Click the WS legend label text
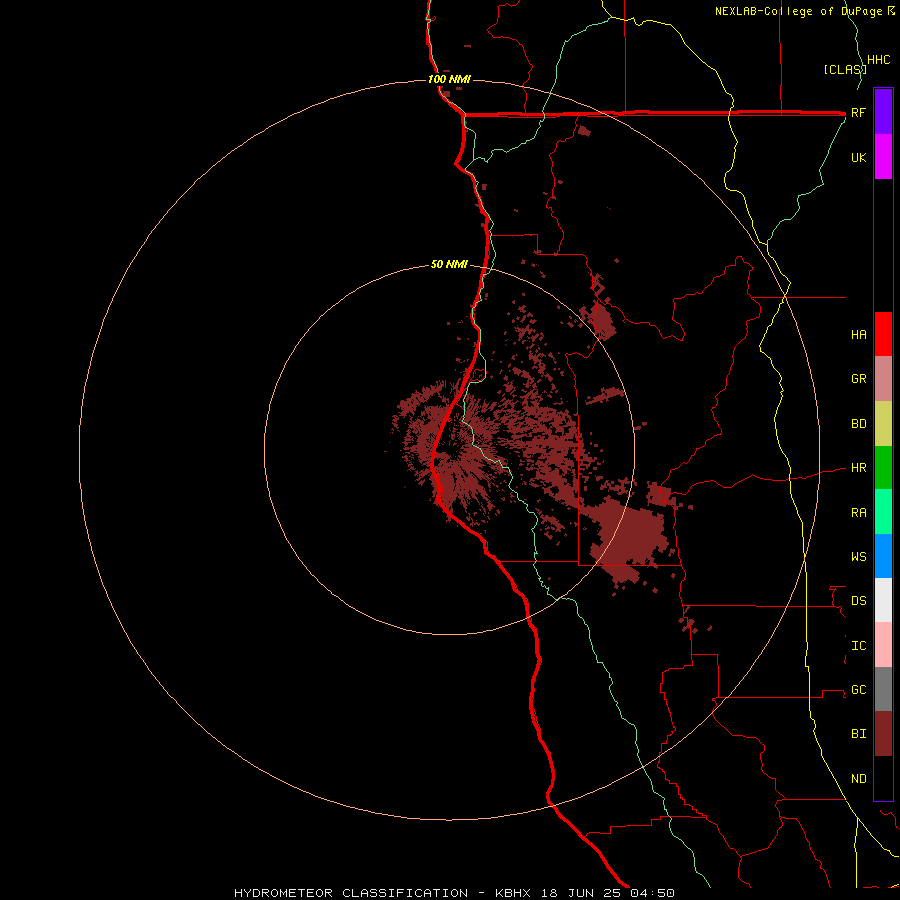Image resolution: width=900 pixels, height=900 pixels. [x=859, y=556]
